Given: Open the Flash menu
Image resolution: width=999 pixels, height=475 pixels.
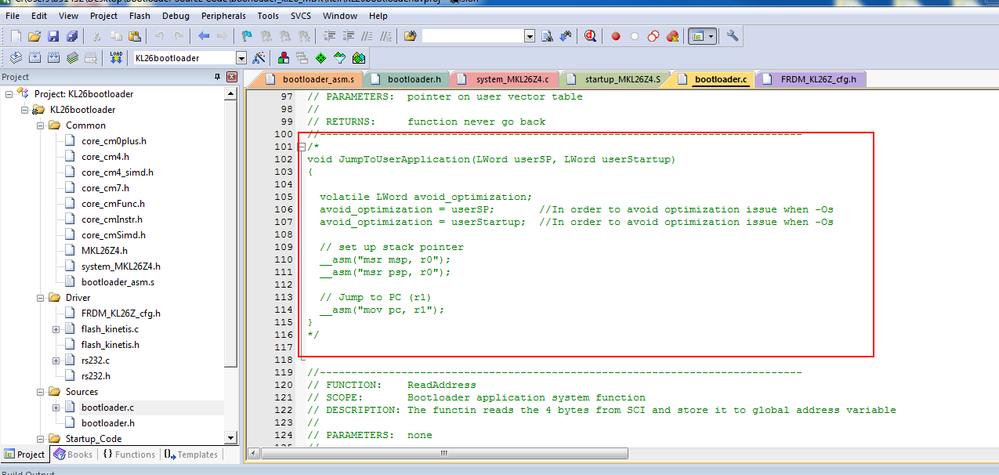Looking at the screenshot, I should 140,15.
